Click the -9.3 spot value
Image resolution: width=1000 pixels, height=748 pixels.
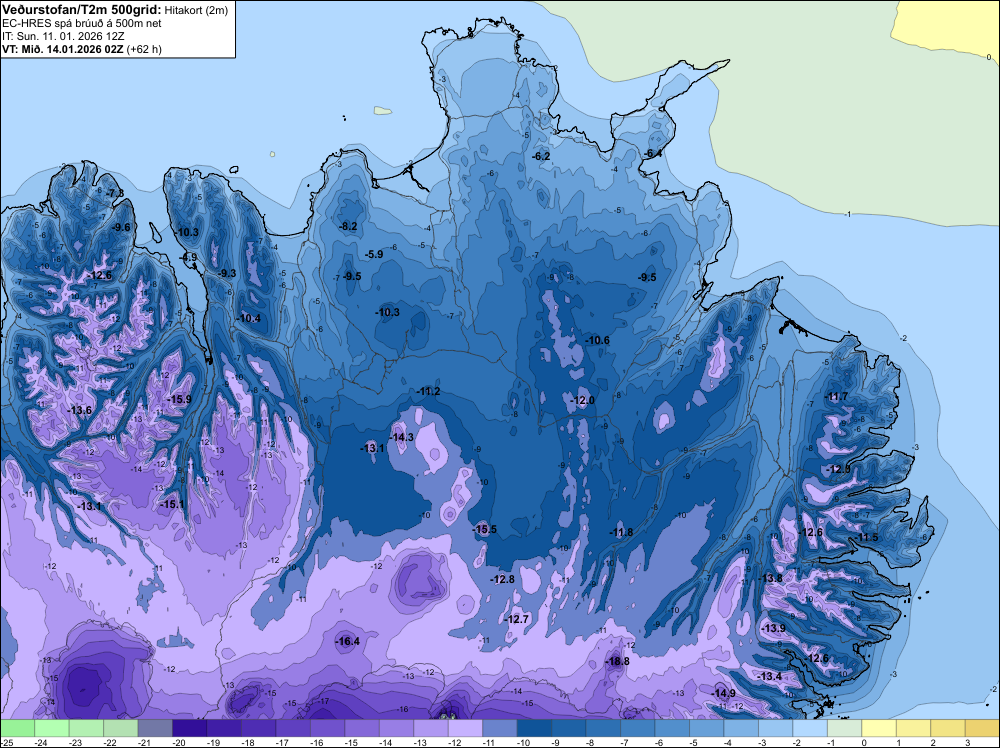click(x=227, y=273)
